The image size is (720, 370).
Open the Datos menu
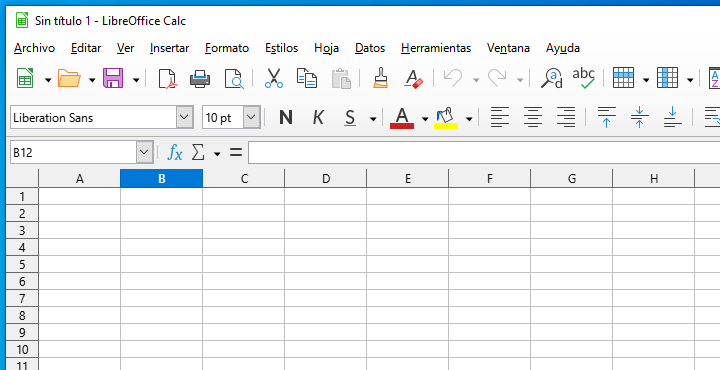(370, 48)
